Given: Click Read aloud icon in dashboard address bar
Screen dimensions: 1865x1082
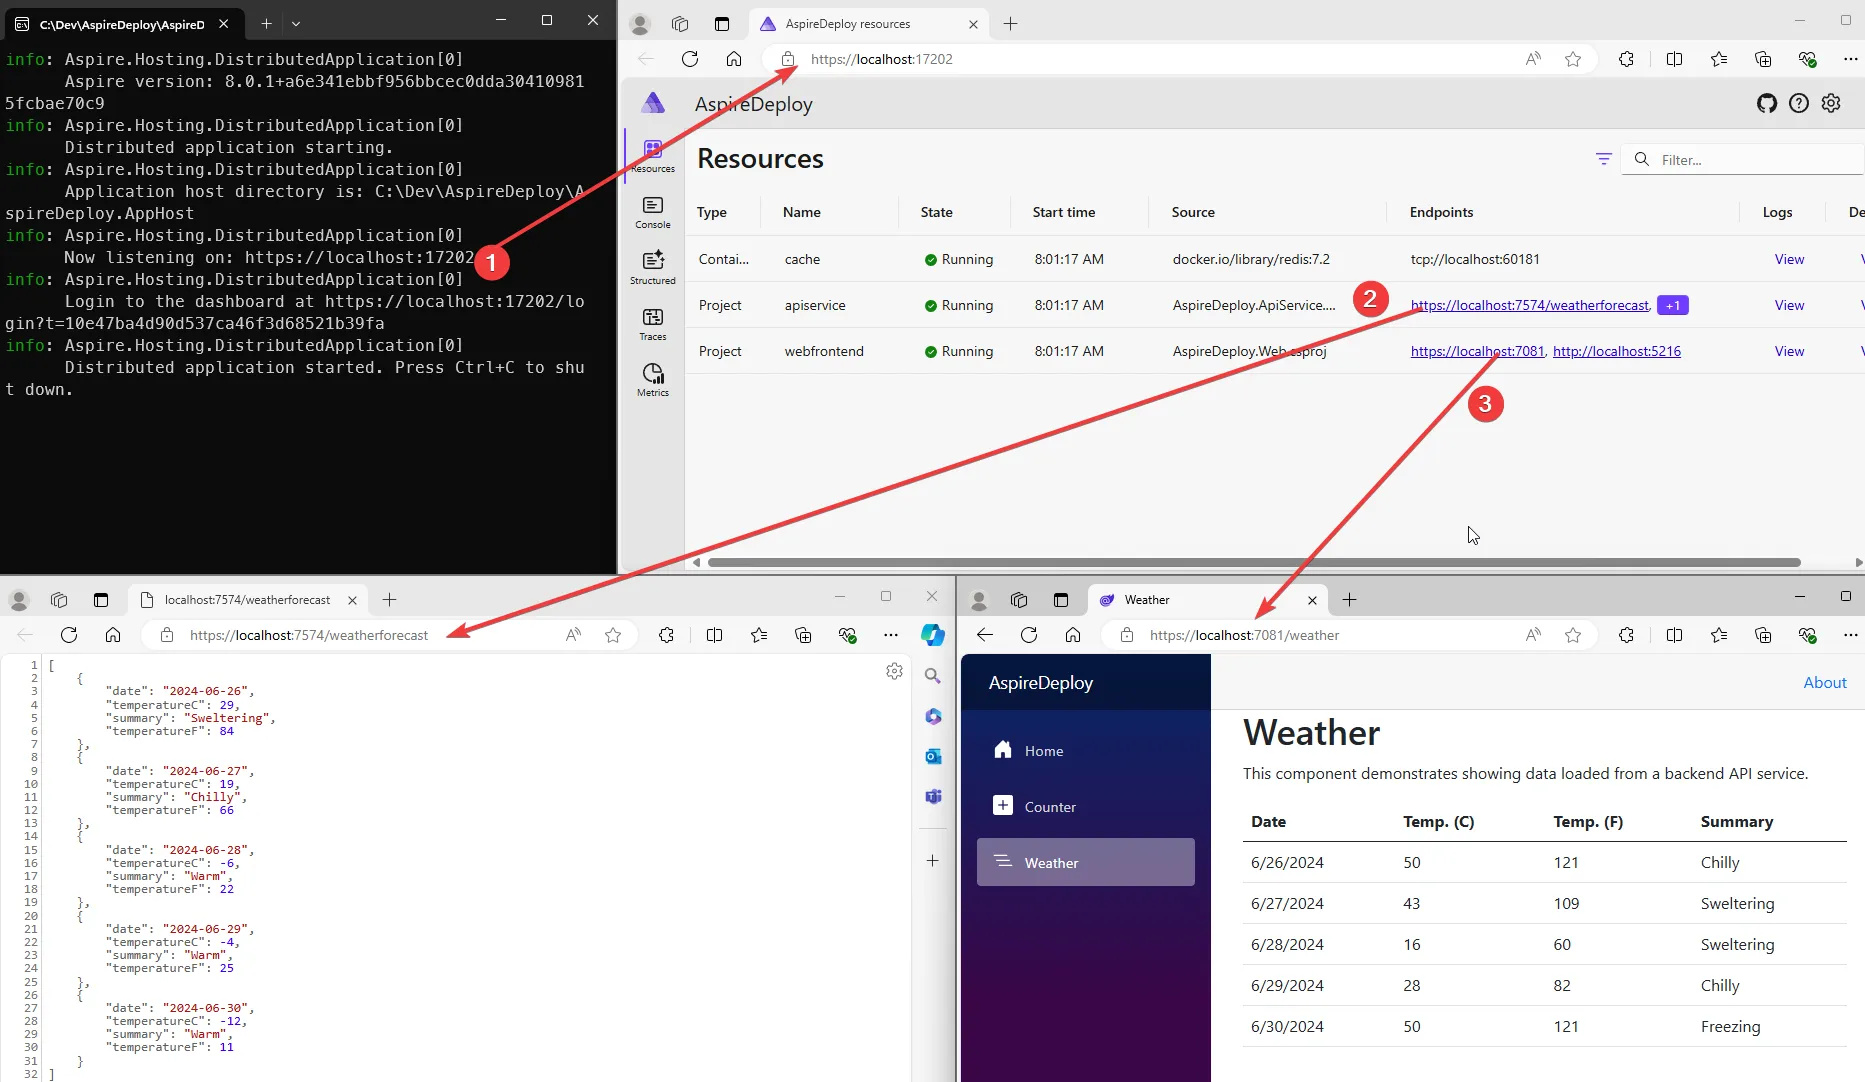Looking at the screenshot, I should tap(1533, 59).
